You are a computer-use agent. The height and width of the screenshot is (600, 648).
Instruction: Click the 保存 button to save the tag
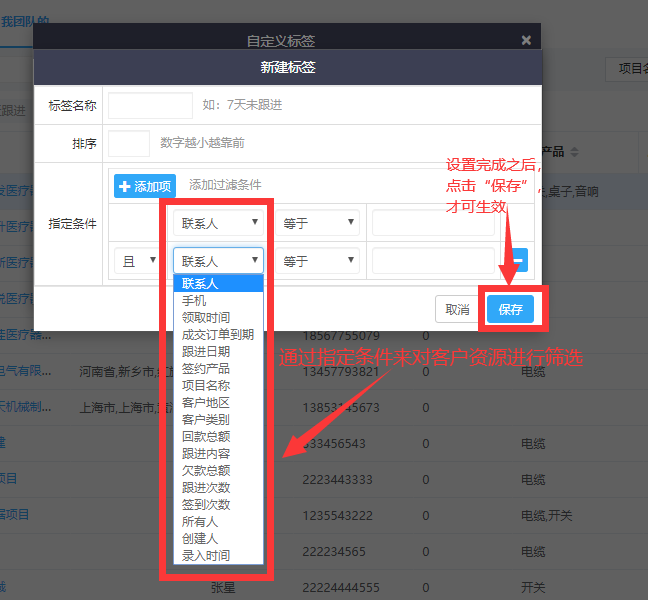point(510,309)
